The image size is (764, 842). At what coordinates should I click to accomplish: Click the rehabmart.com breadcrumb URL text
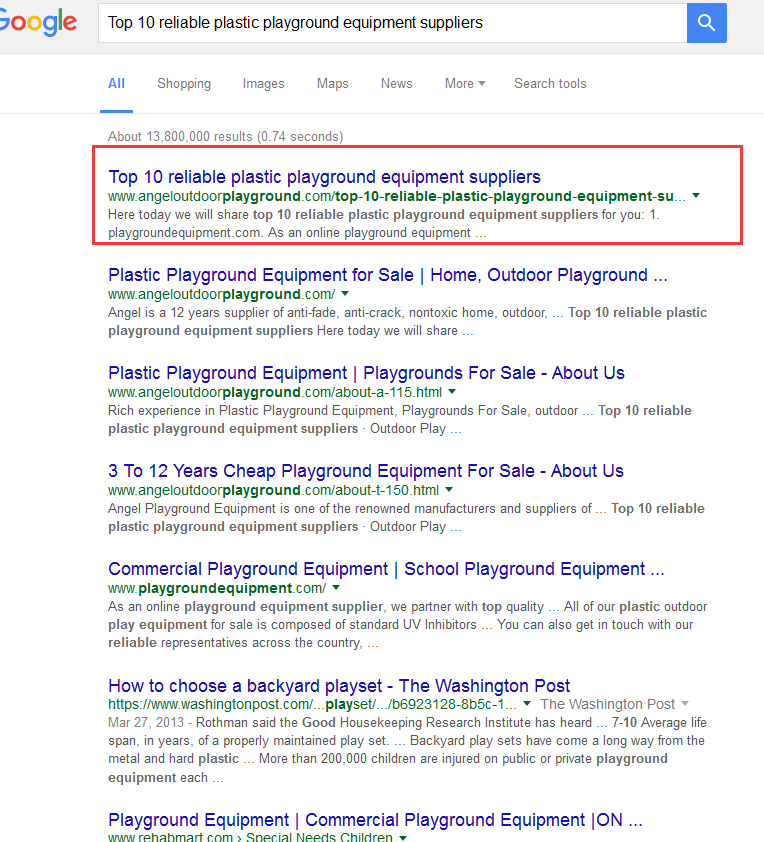pyautogui.click(x=250, y=837)
